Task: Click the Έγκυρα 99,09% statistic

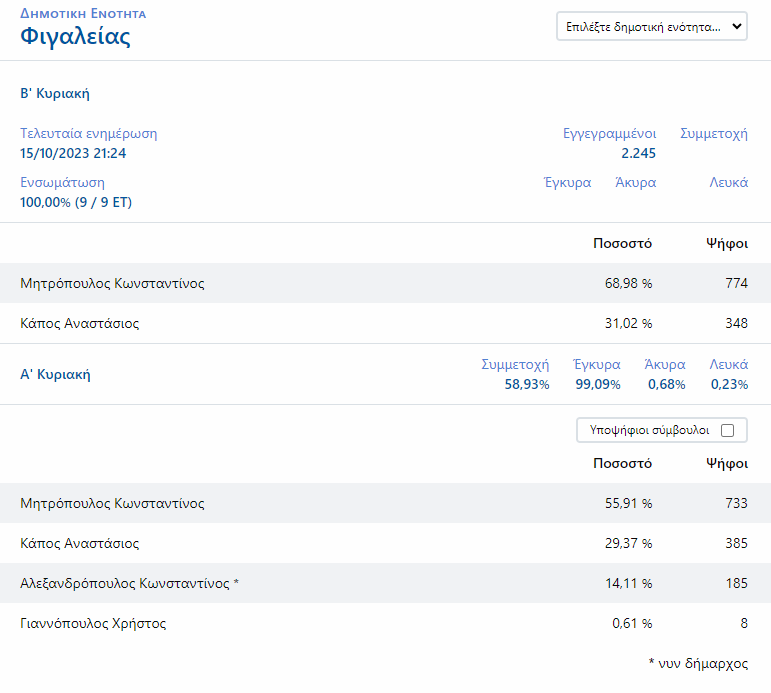Action: [597, 384]
